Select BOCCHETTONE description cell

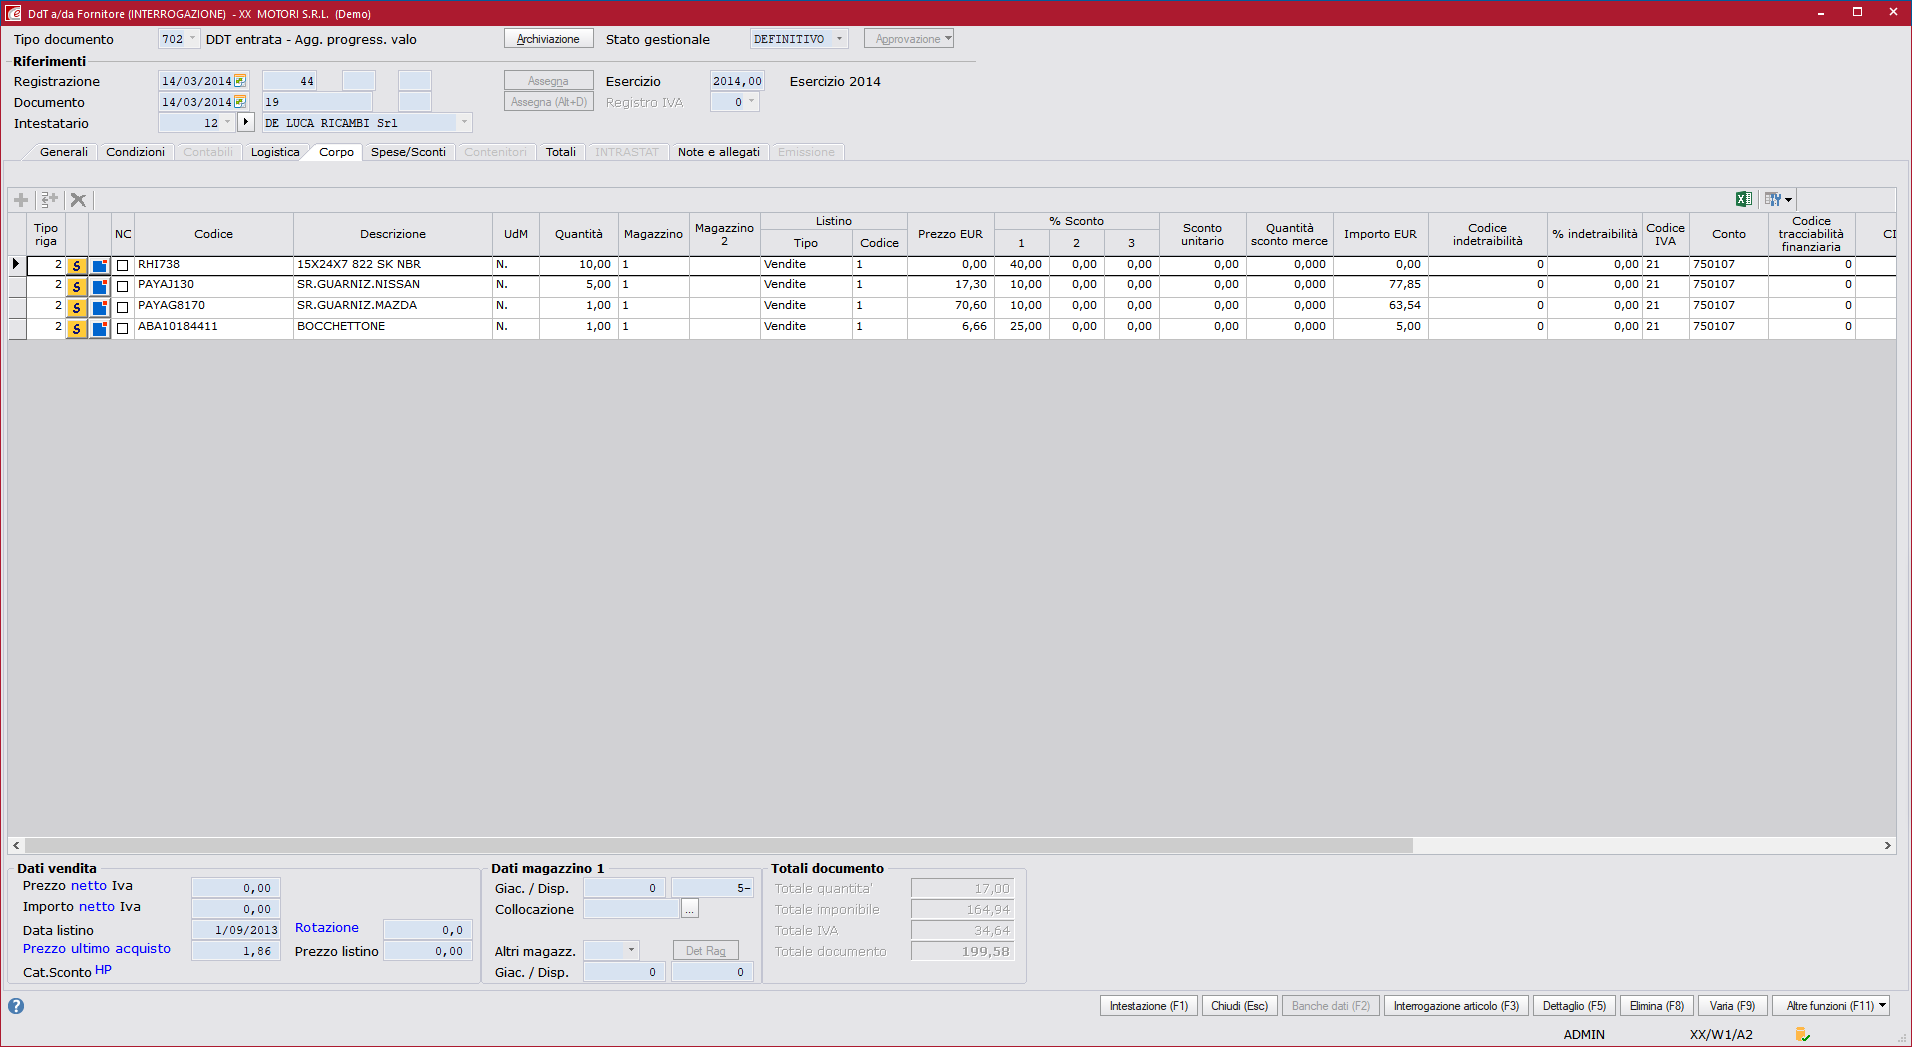392,327
